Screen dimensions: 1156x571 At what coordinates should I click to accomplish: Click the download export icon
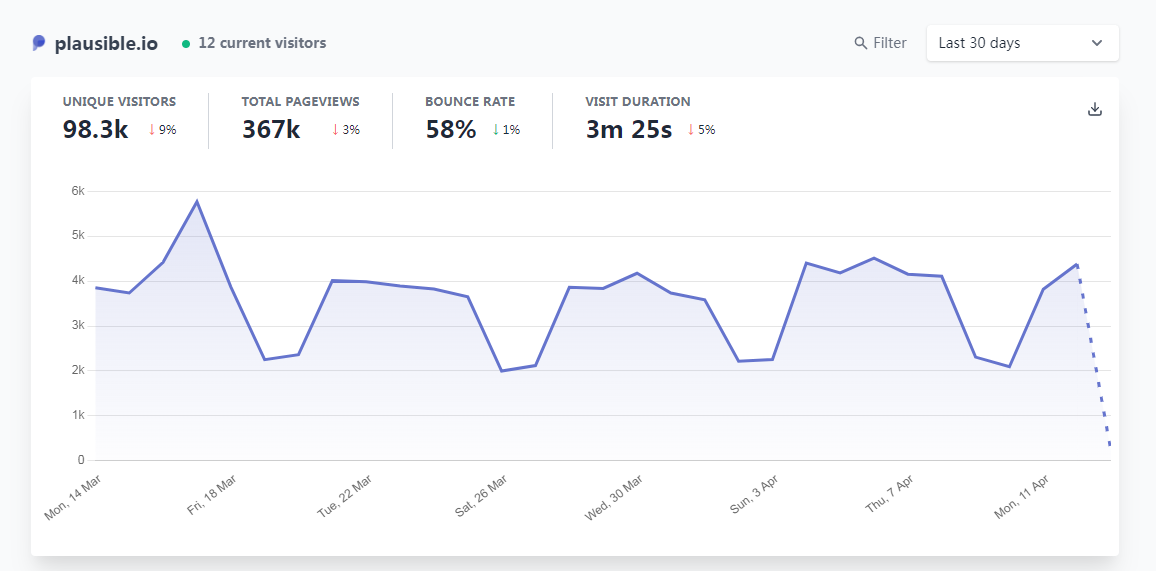coord(1095,110)
